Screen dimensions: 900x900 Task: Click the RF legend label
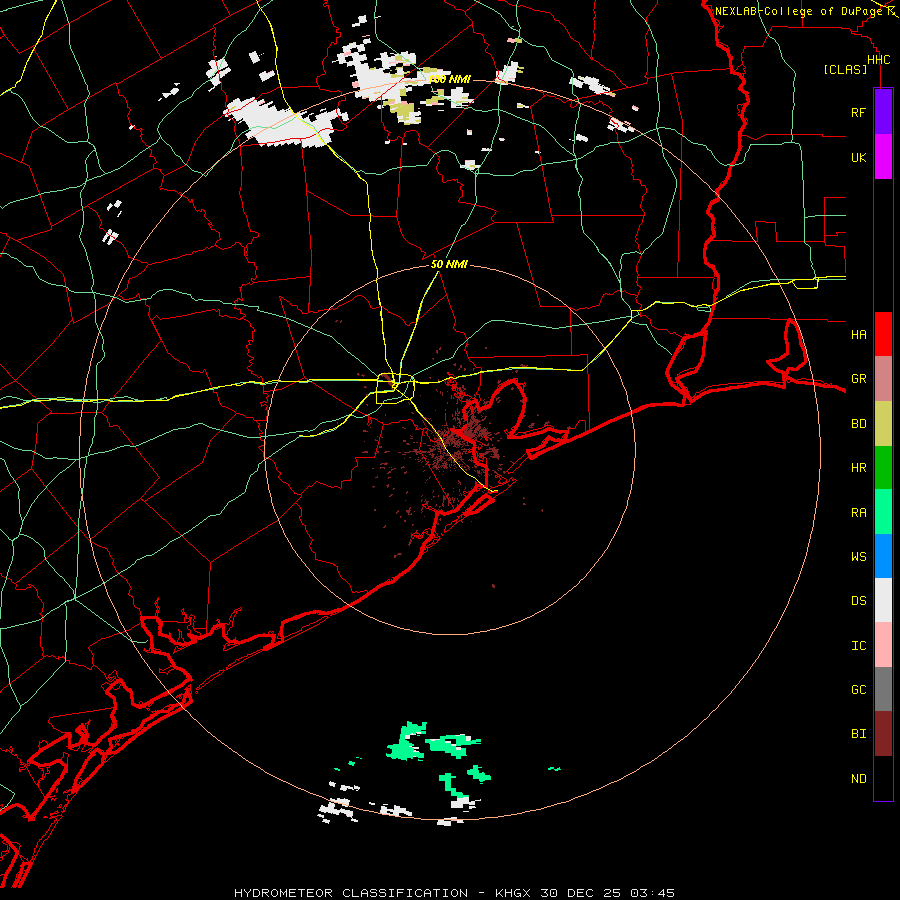coord(858,112)
